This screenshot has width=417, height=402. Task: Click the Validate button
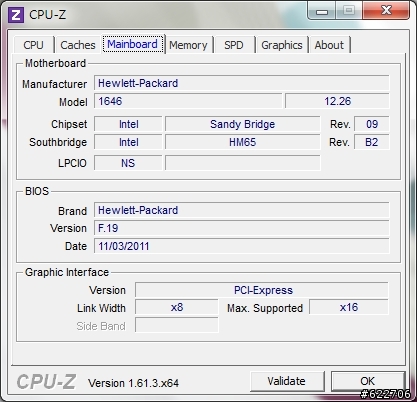pyautogui.click(x=287, y=381)
